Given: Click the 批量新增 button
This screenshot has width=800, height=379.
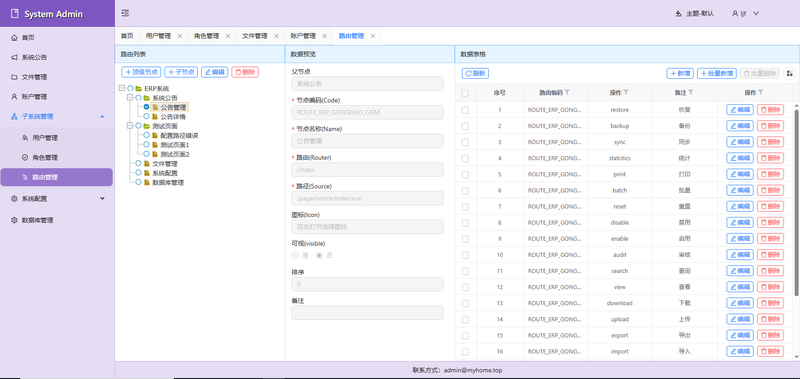Looking at the screenshot, I should [x=717, y=73].
